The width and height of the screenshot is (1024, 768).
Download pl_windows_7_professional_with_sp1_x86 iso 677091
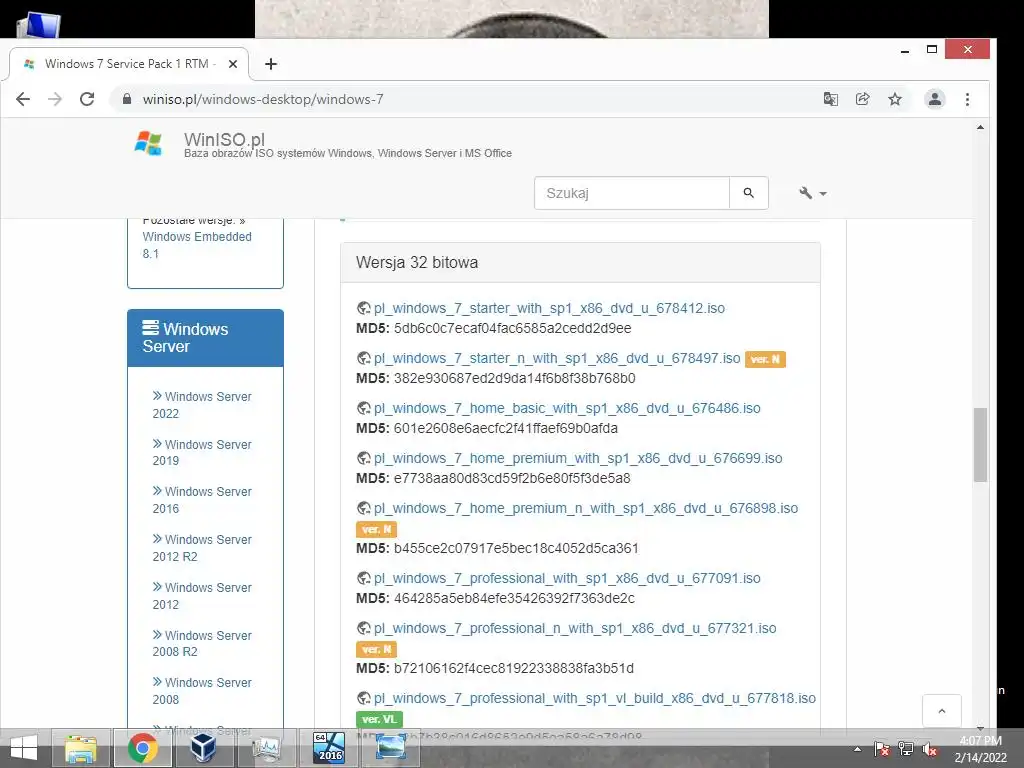[x=567, y=578]
